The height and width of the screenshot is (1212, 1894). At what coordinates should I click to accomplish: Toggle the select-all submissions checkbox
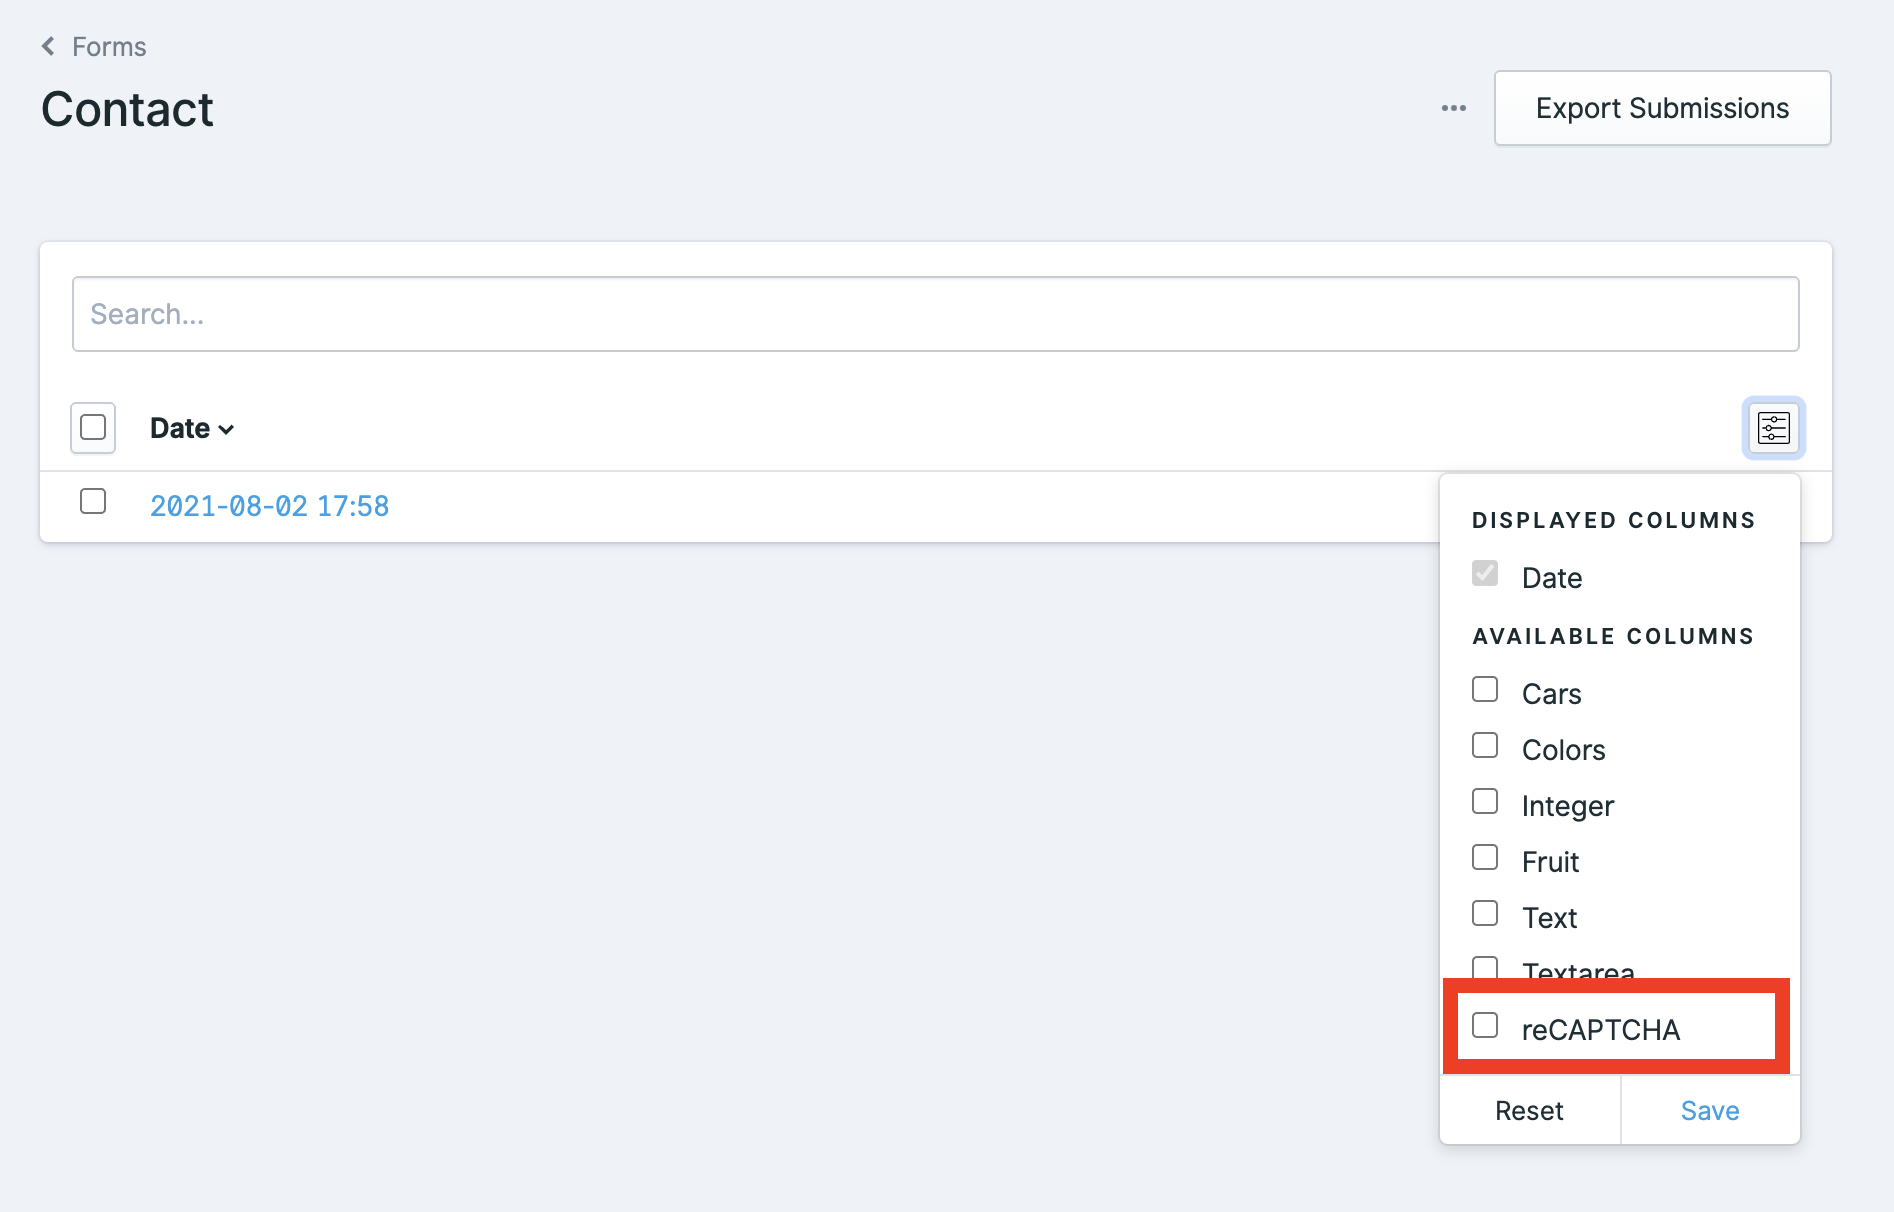pyautogui.click(x=93, y=427)
